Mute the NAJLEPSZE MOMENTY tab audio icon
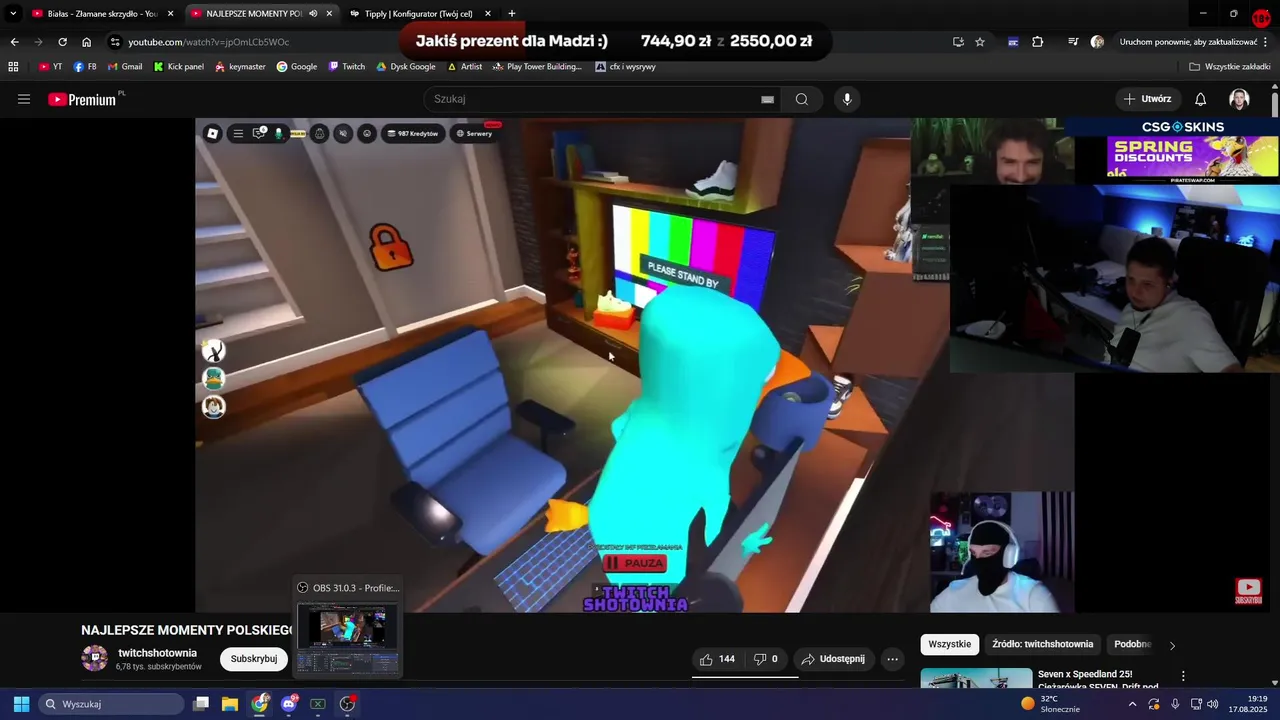The width and height of the screenshot is (1280, 720). tap(313, 14)
